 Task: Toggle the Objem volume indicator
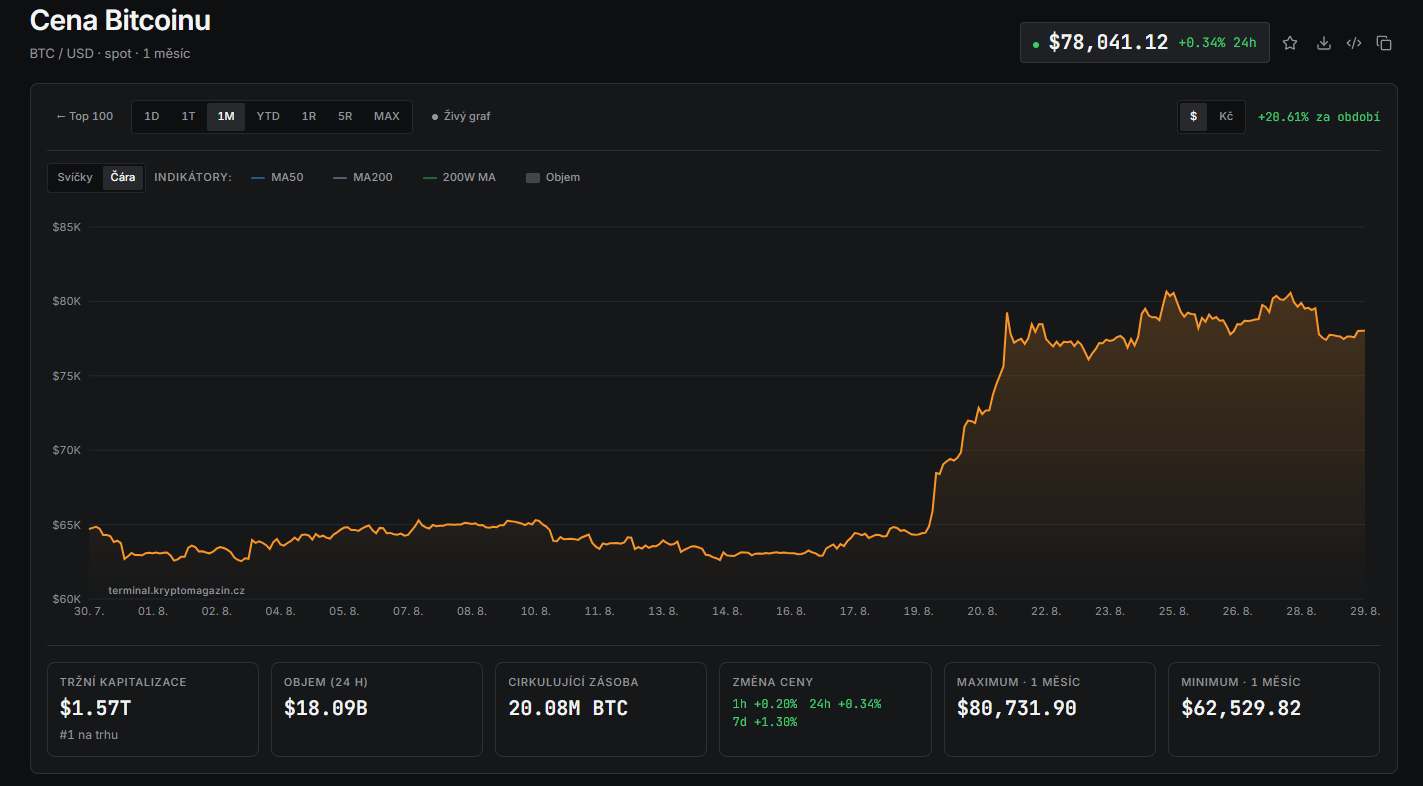553,177
